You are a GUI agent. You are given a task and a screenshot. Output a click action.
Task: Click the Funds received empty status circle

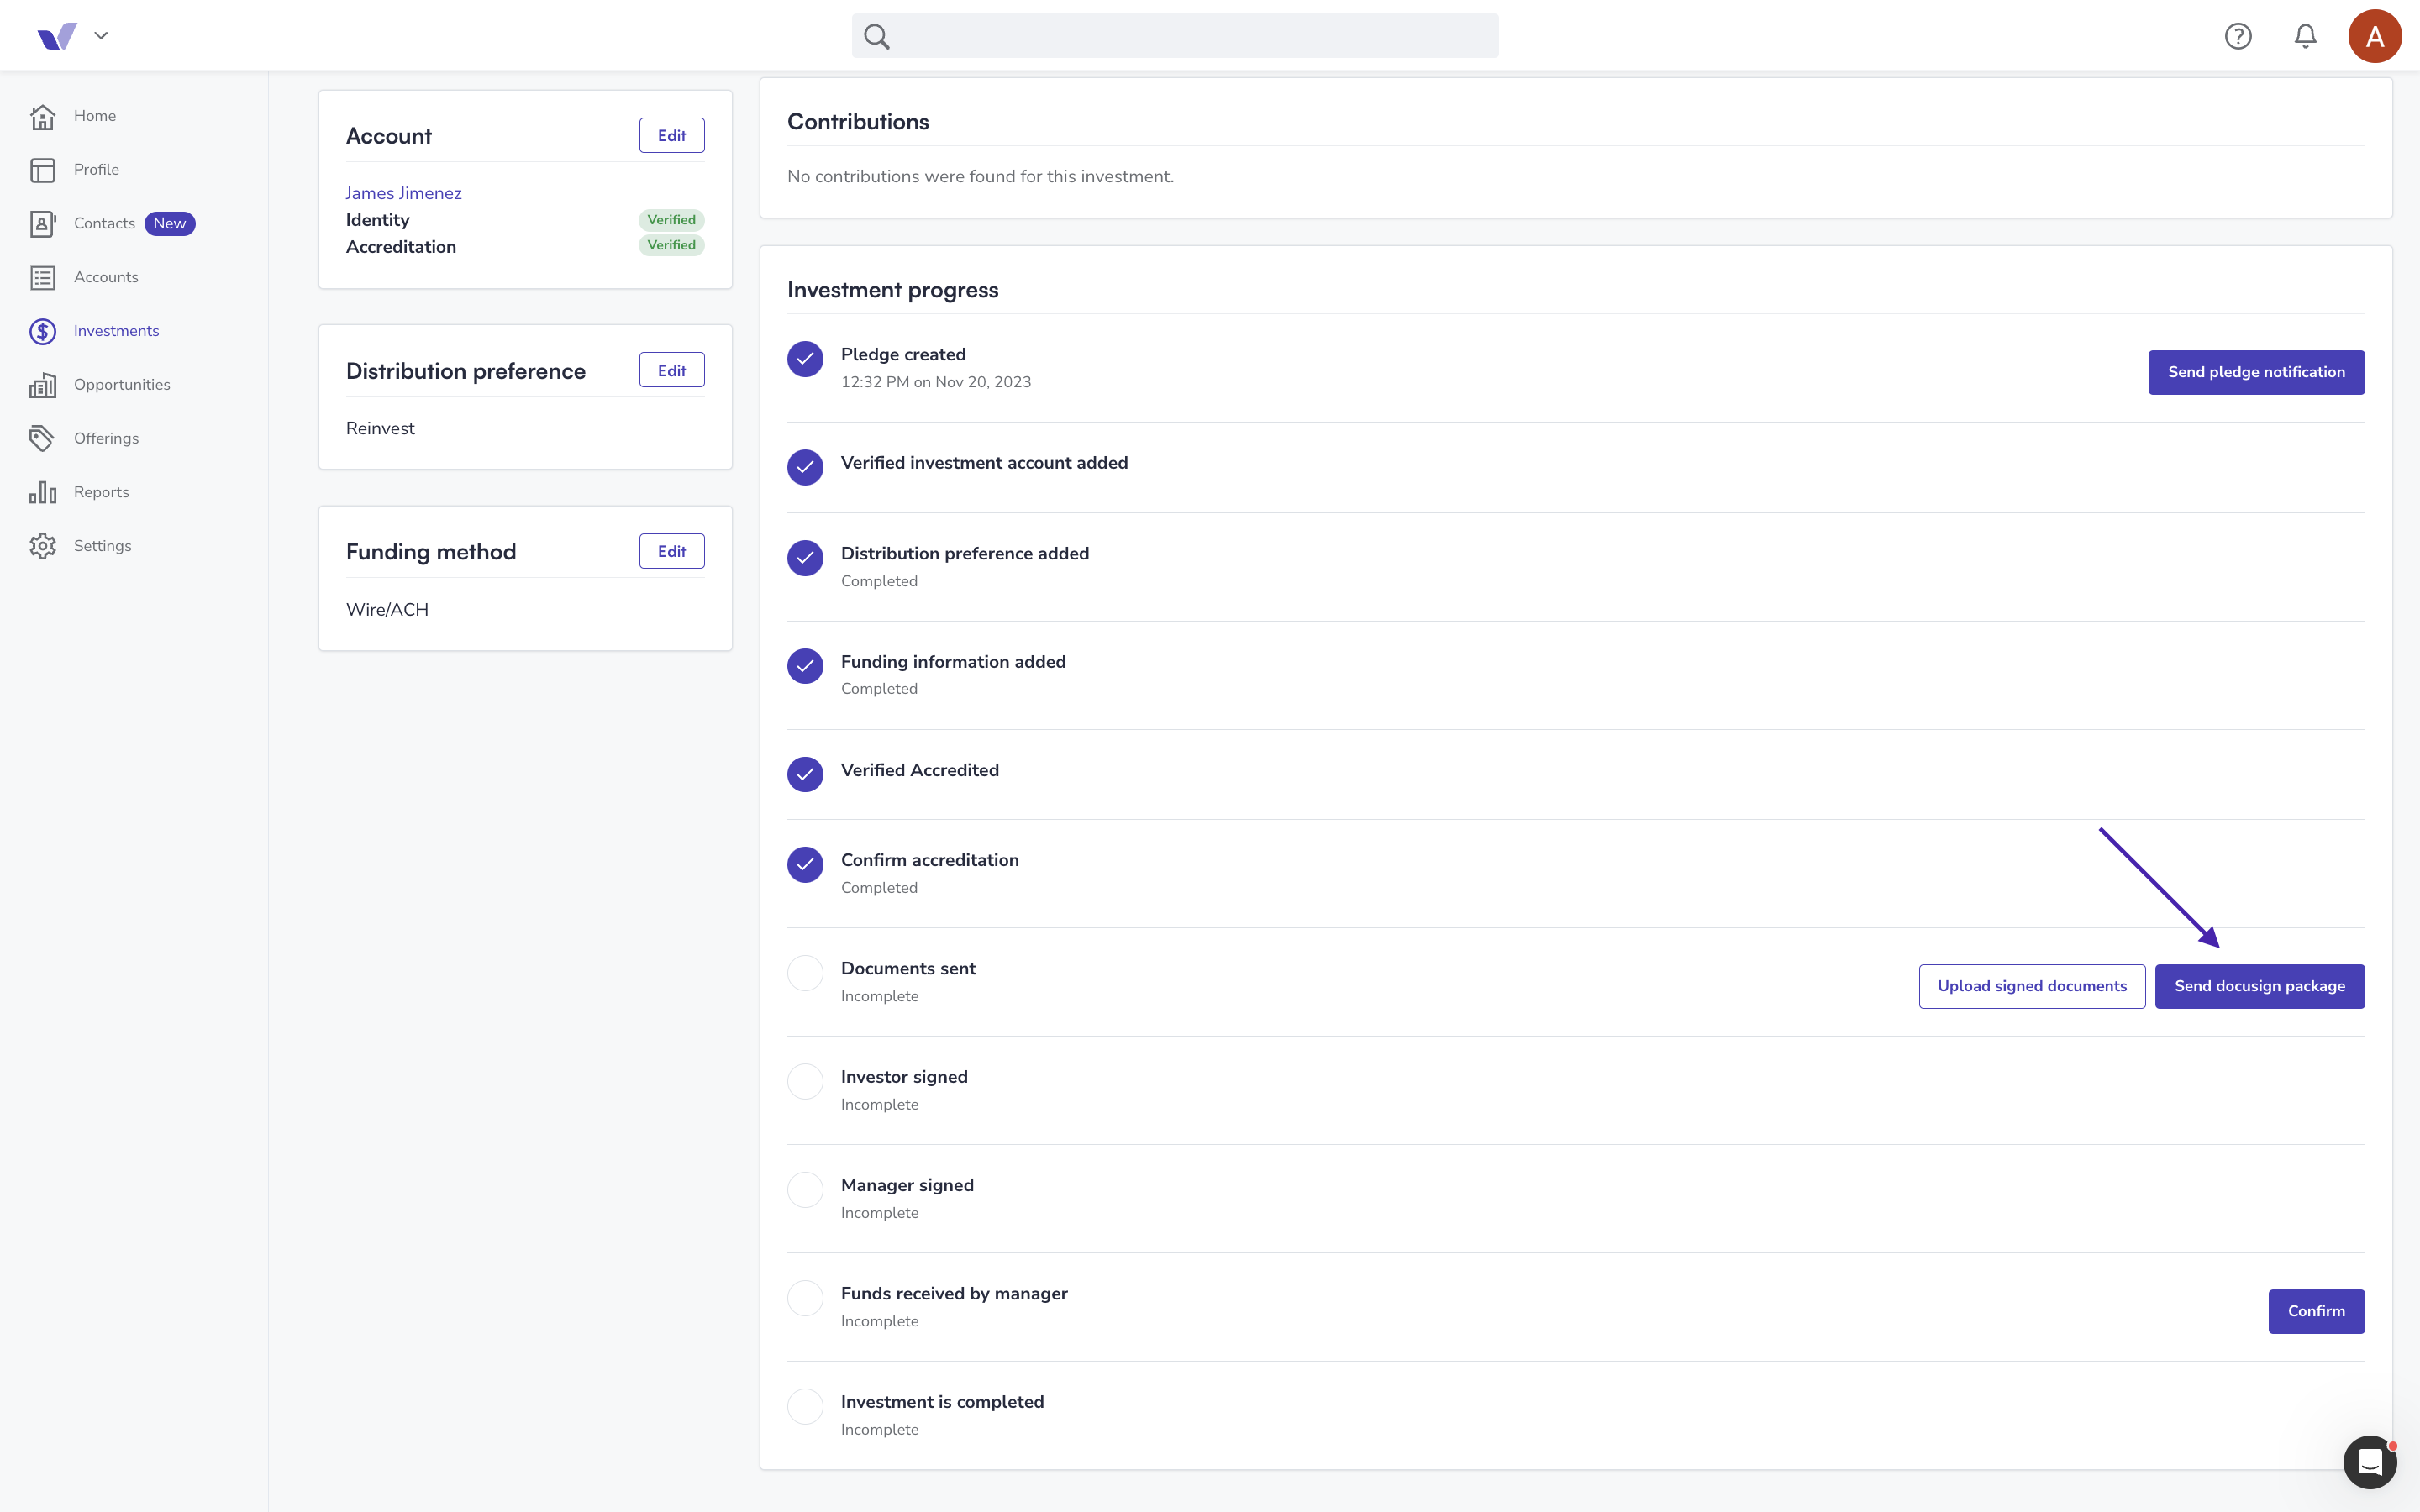805,1298
